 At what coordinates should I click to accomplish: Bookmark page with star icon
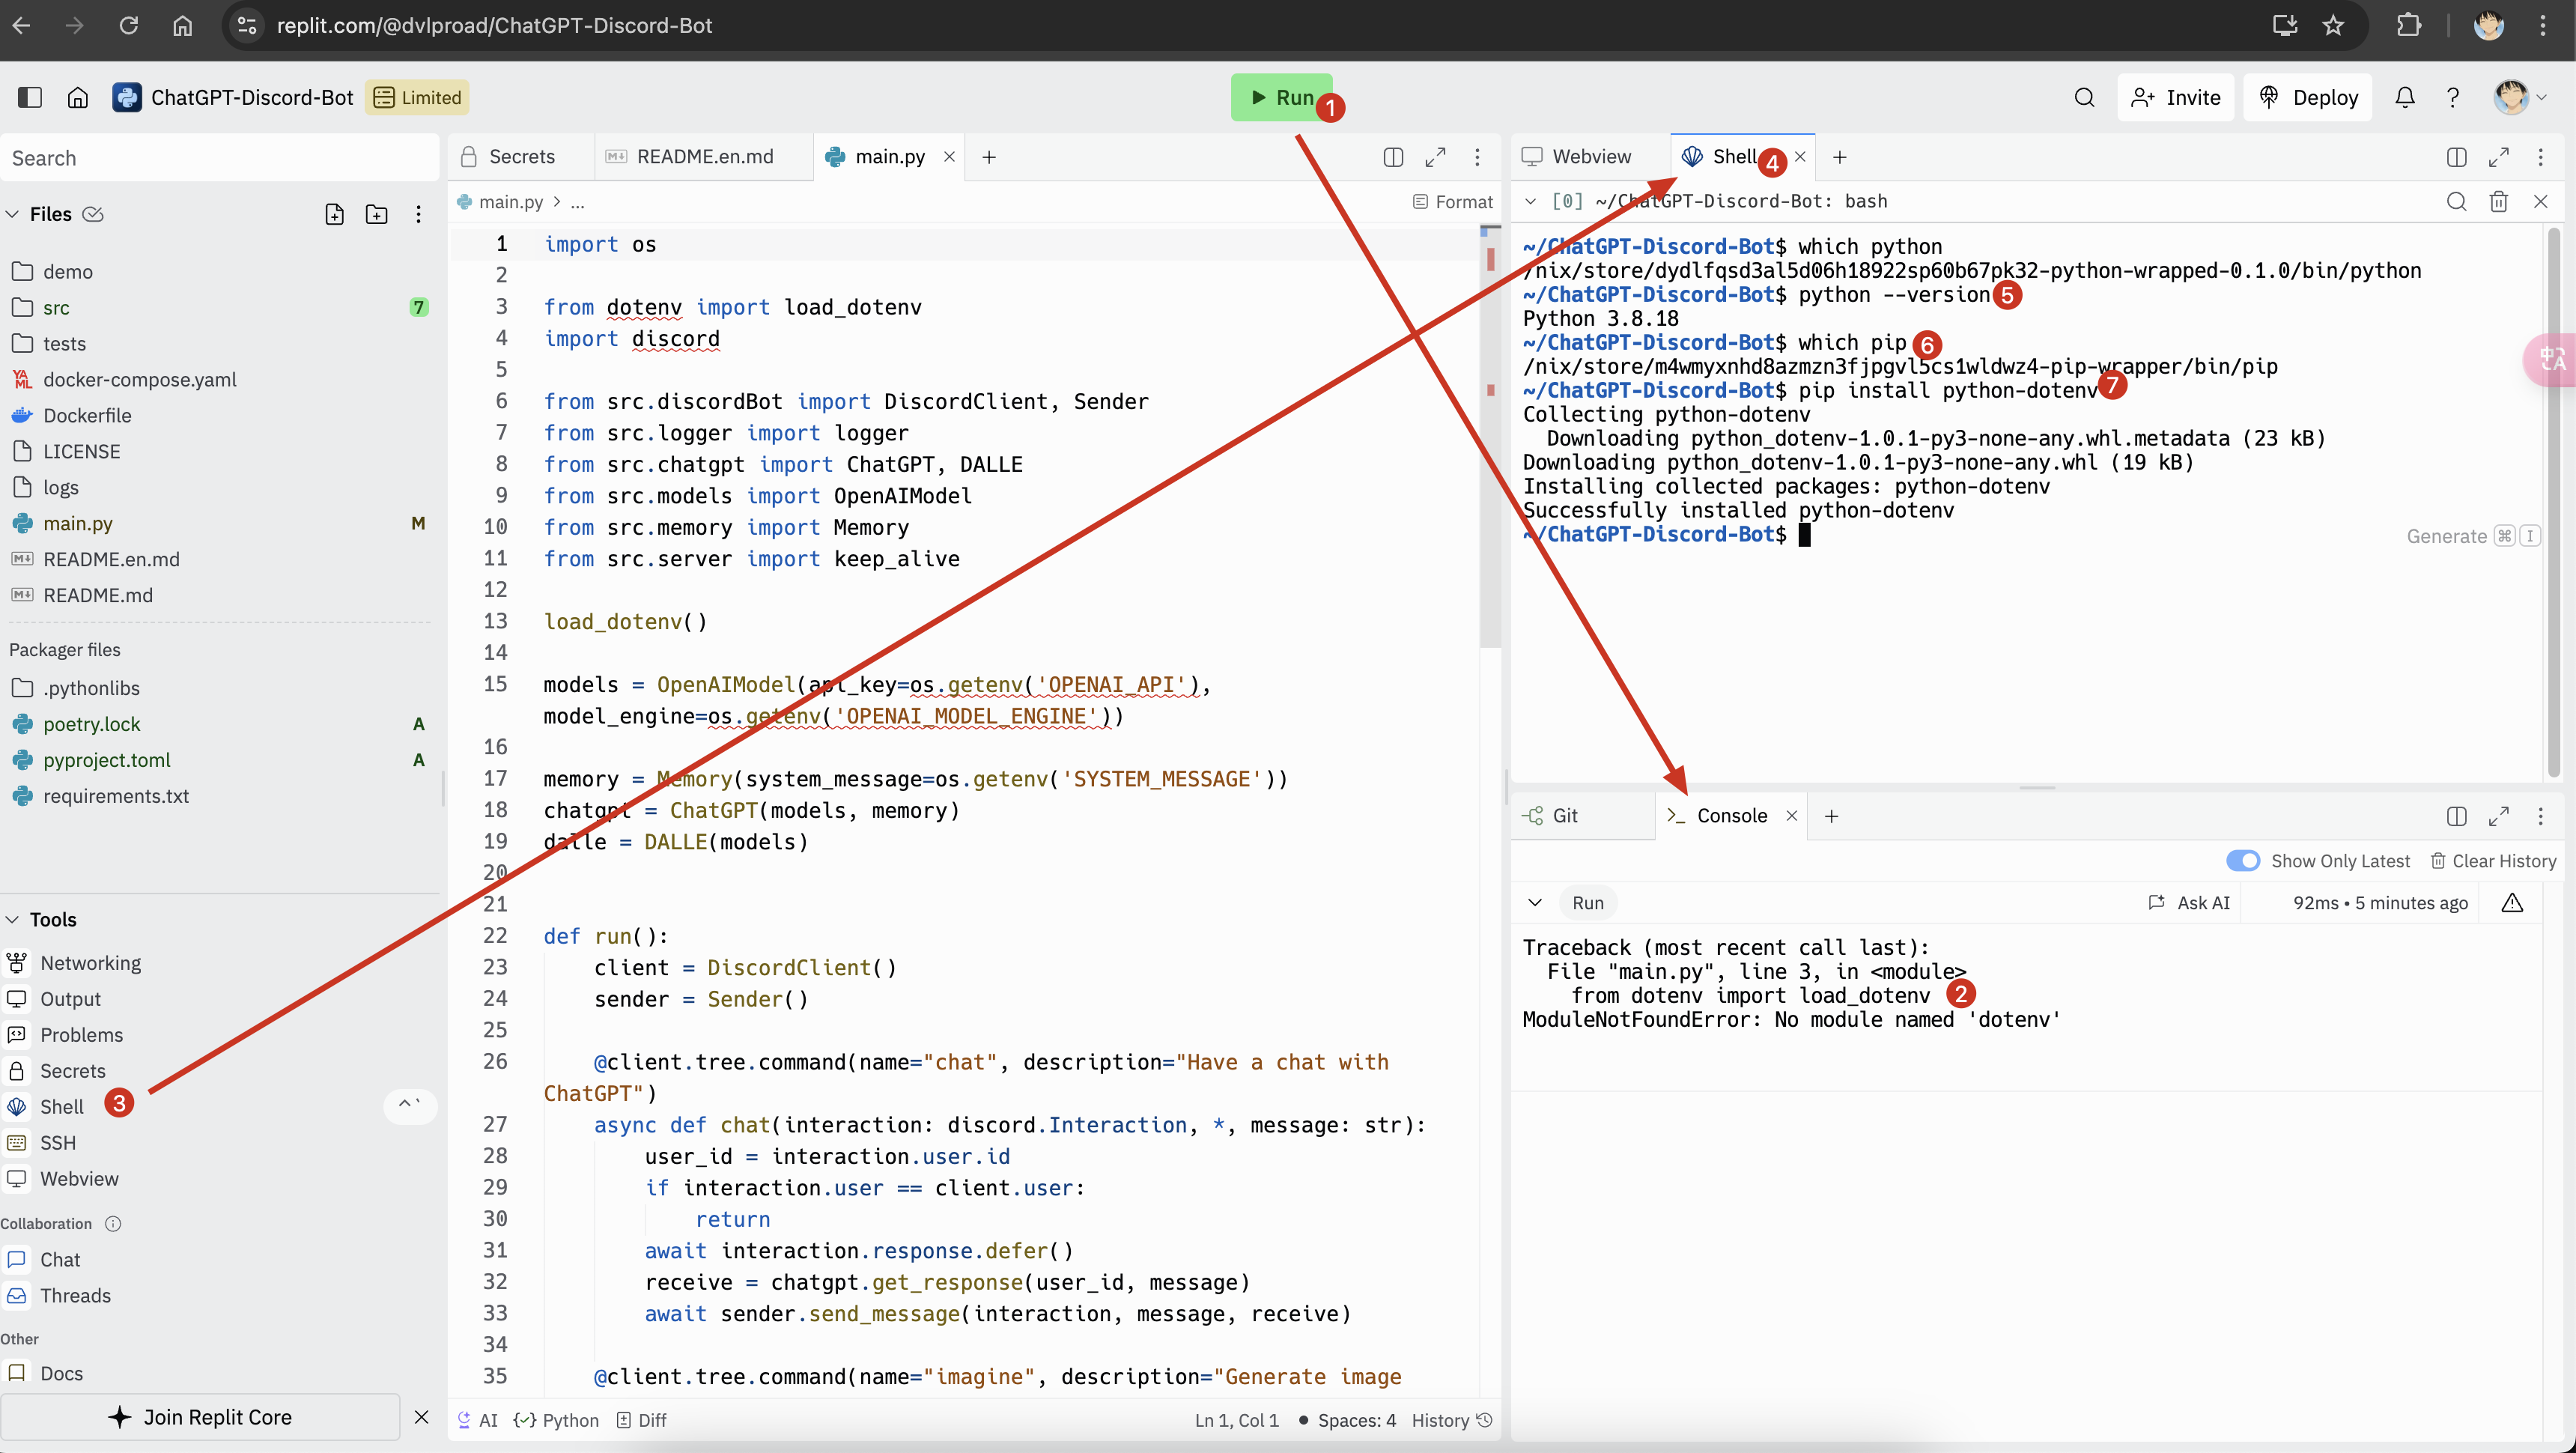[x=2333, y=25]
